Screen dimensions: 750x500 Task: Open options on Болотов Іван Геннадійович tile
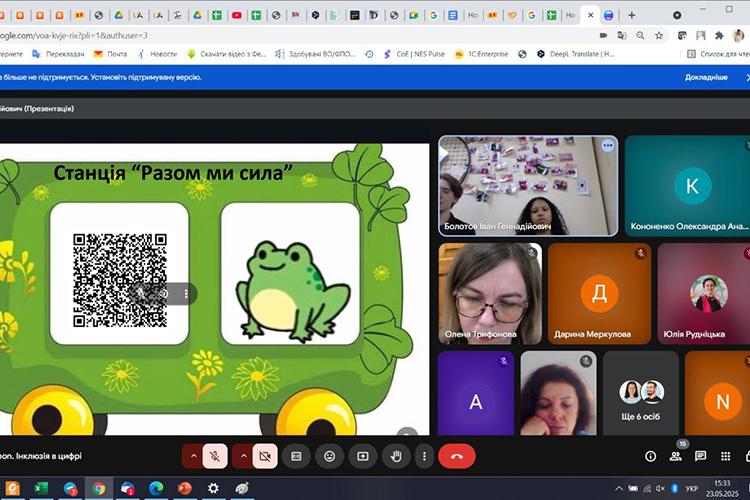click(607, 145)
